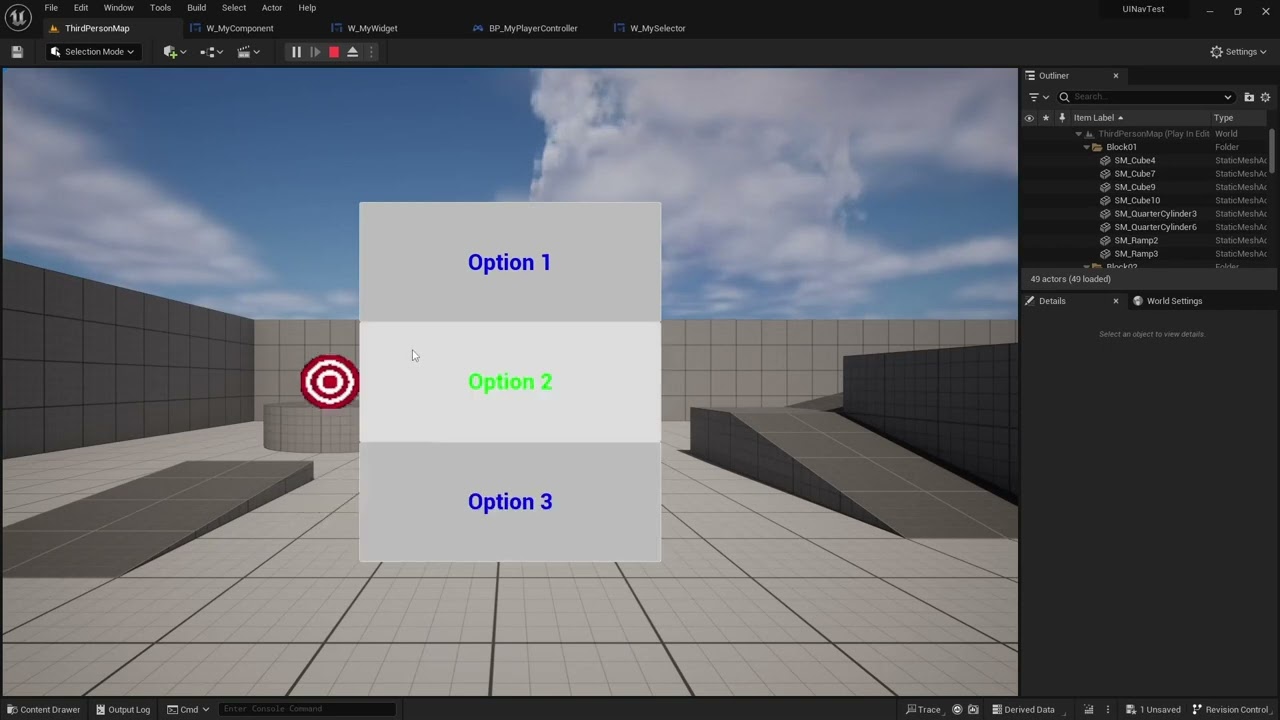The width and height of the screenshot is (1280, 720).
Task: Click the star favorites column header
Action: (x=1046, y=118)
